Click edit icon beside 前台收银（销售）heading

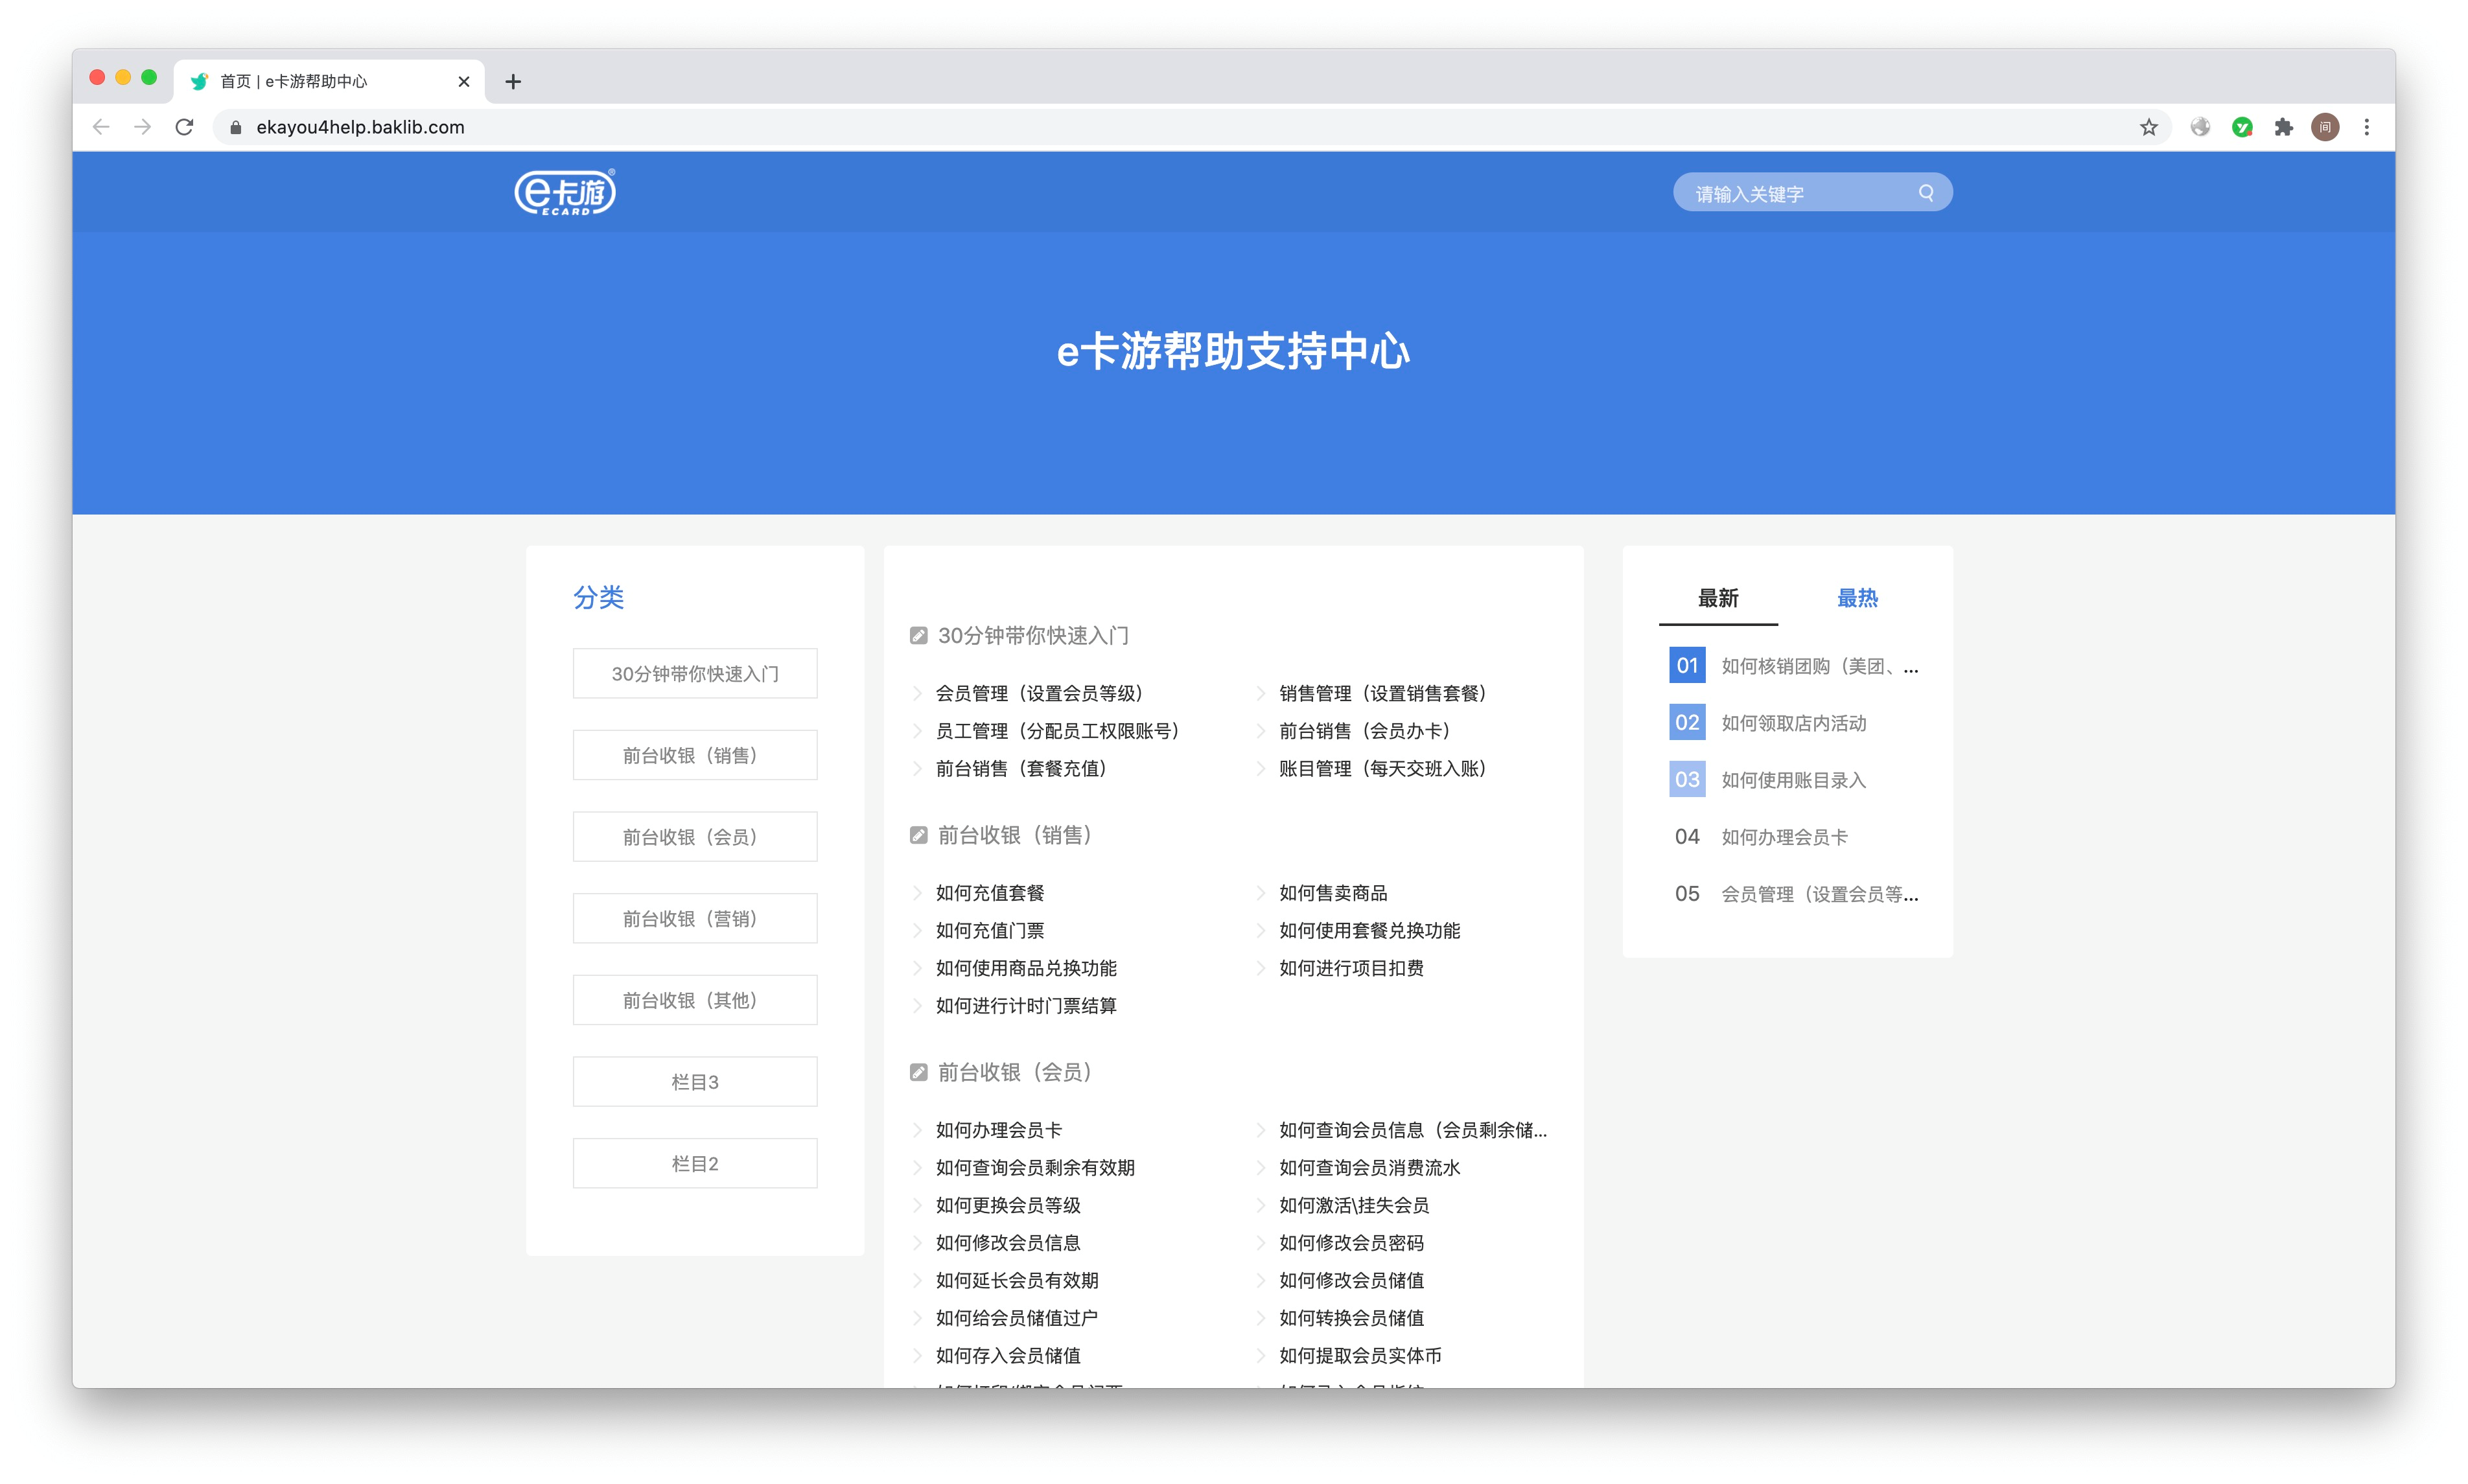[x=918, y=835]
